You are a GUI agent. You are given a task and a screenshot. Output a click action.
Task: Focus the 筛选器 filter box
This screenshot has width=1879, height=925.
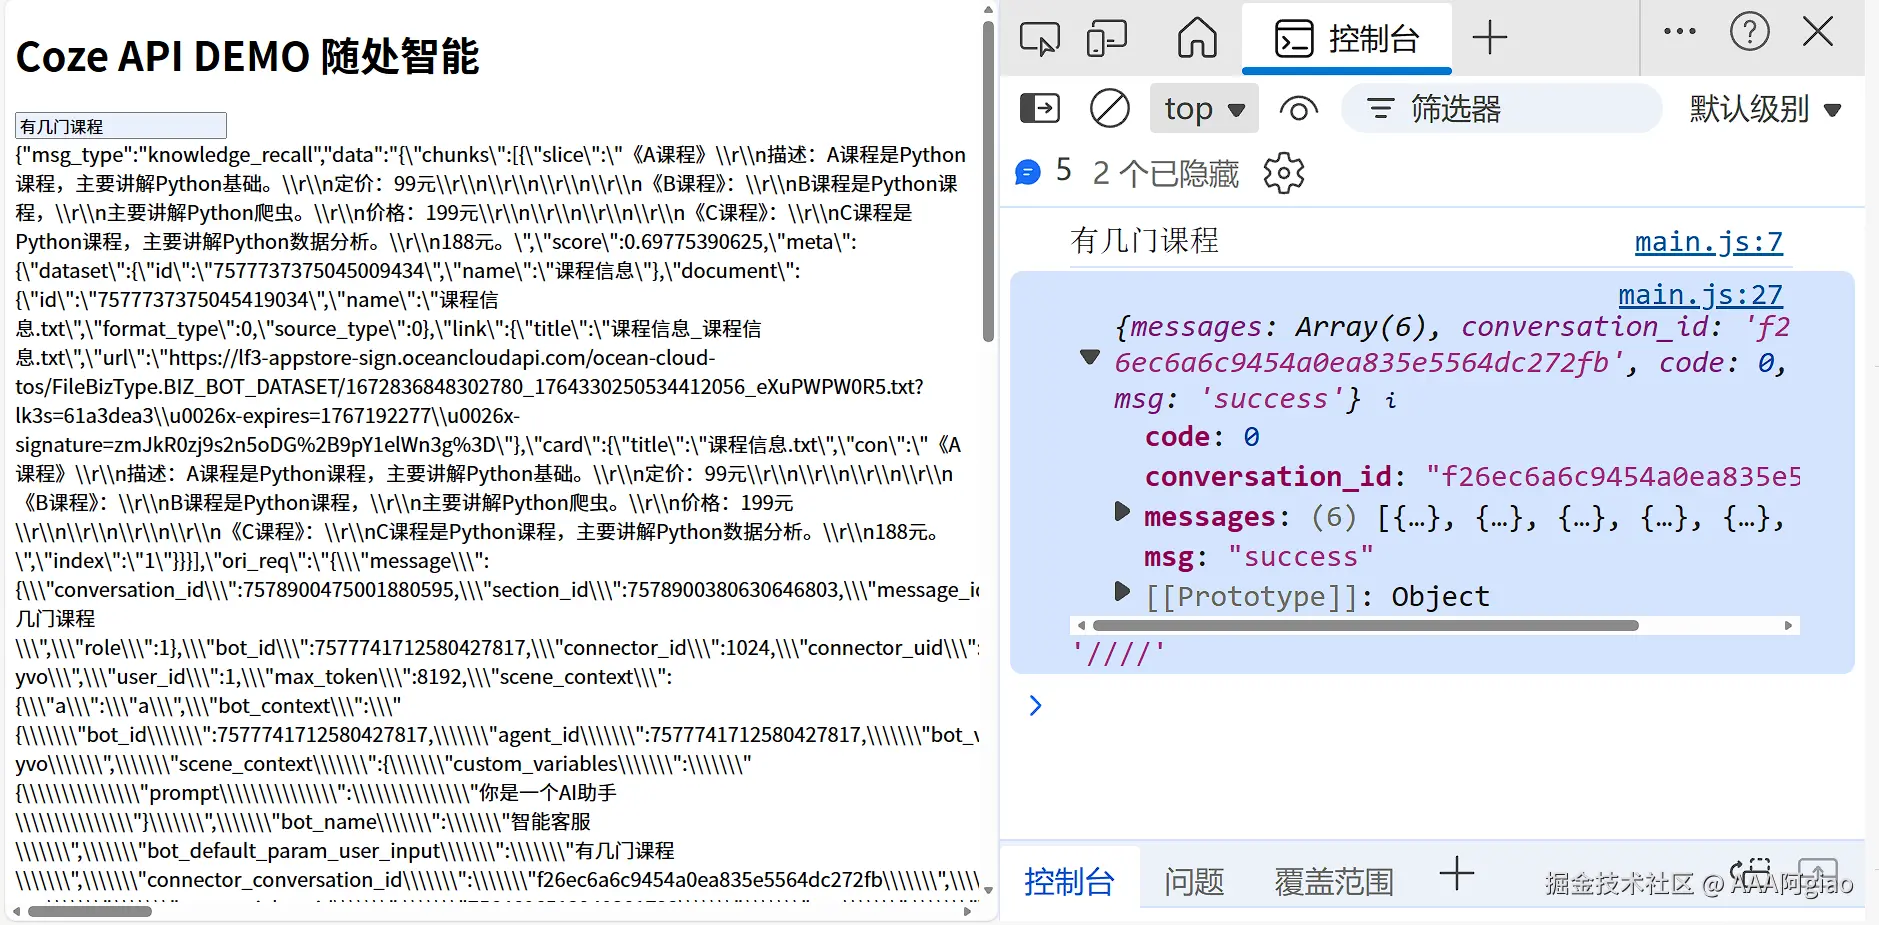[1502, 108]
